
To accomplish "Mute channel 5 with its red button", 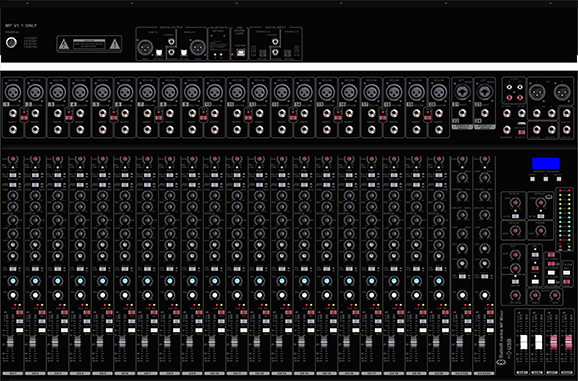I will [109, 312].
